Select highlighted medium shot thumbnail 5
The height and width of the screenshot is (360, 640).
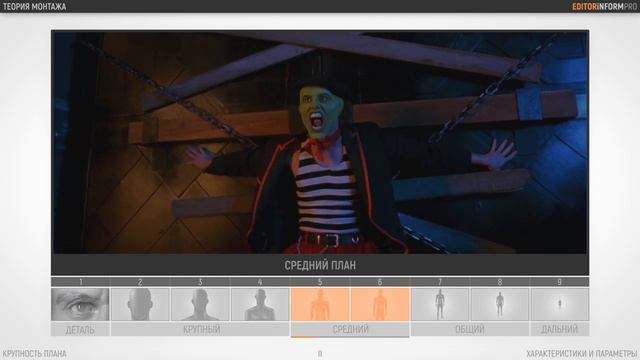pyautogui.click(x=320, y=304)
